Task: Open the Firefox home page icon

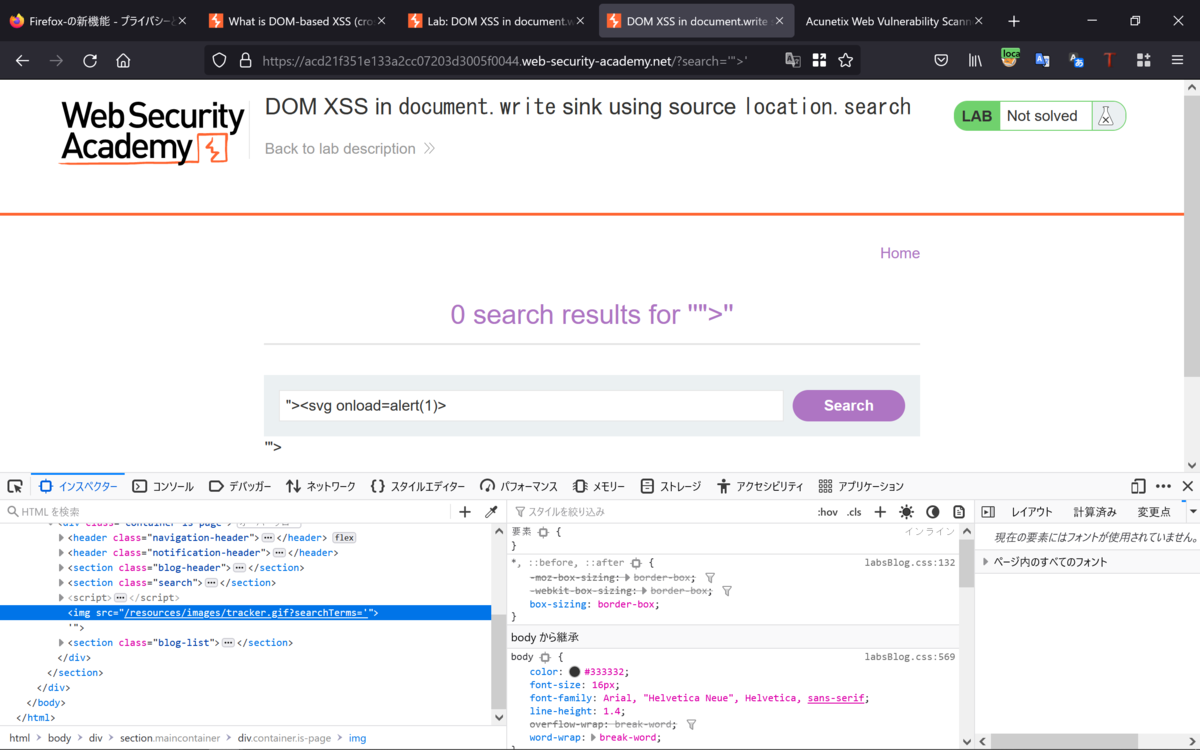Action: [123, 60]
